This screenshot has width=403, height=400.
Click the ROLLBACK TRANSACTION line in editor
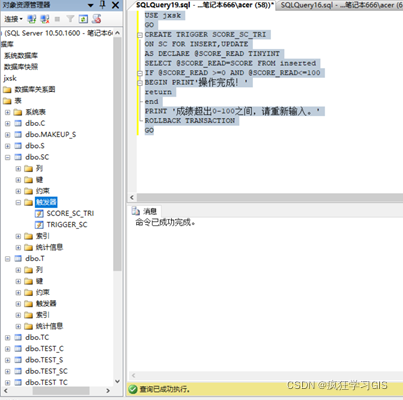[190, 121]
